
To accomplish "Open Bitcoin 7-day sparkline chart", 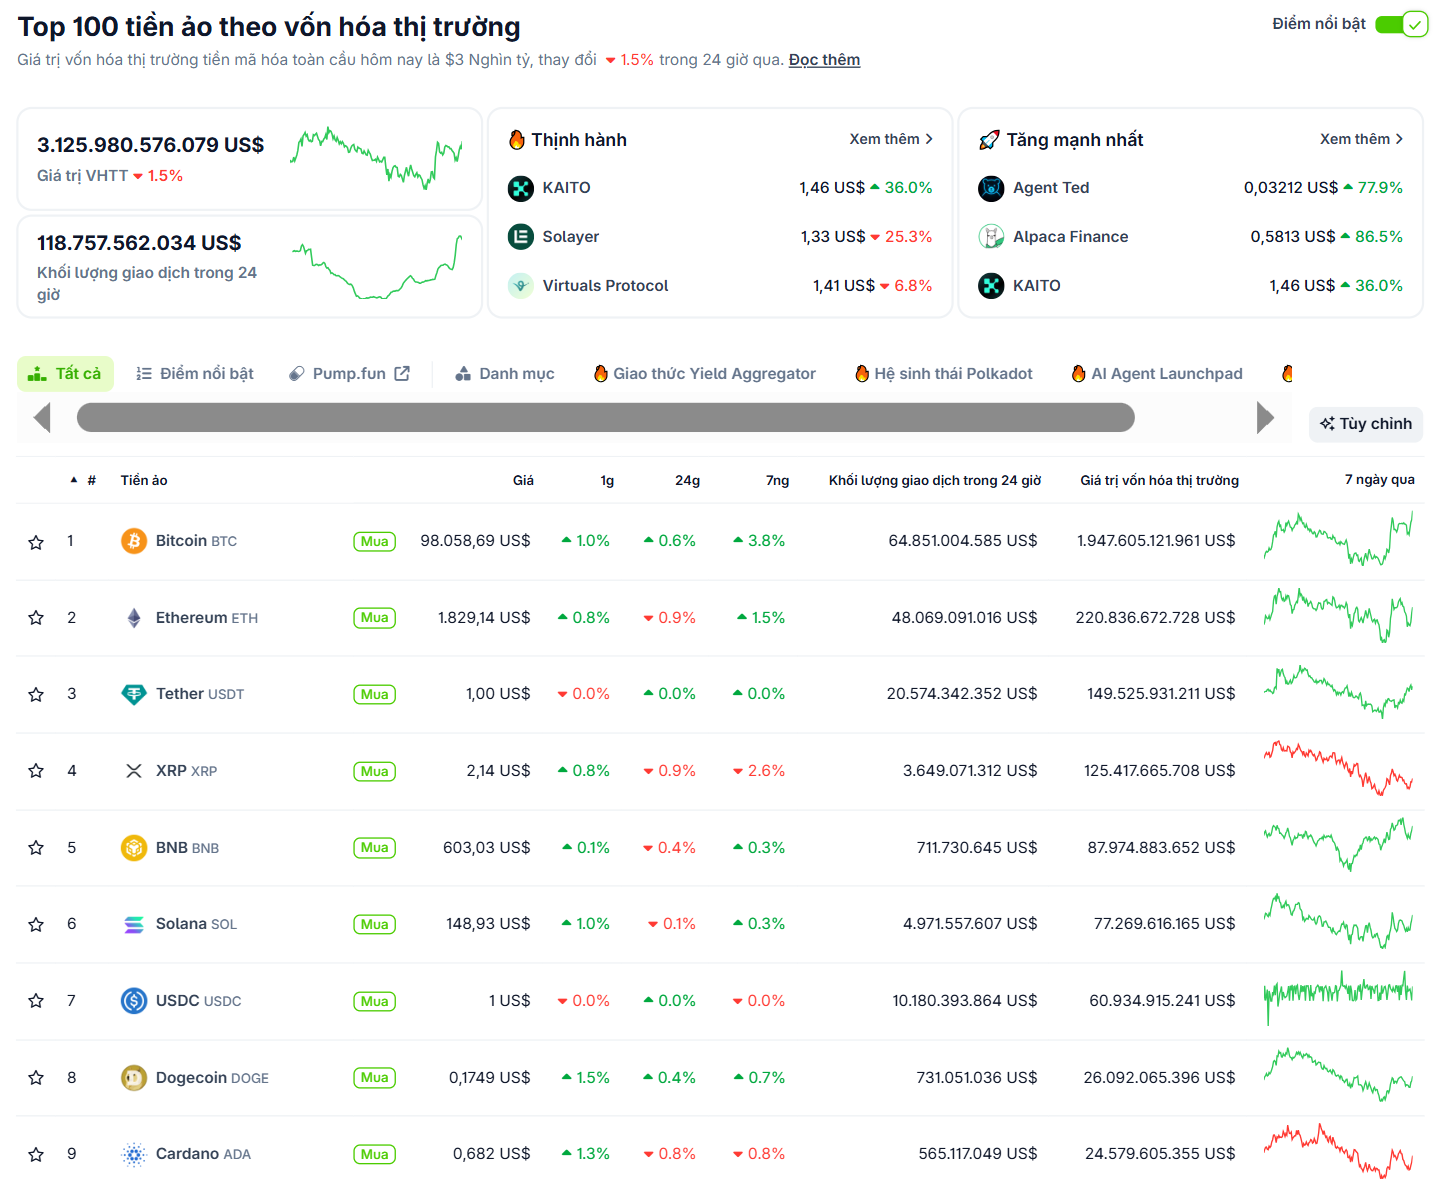I will click(x=1339, y=540).
